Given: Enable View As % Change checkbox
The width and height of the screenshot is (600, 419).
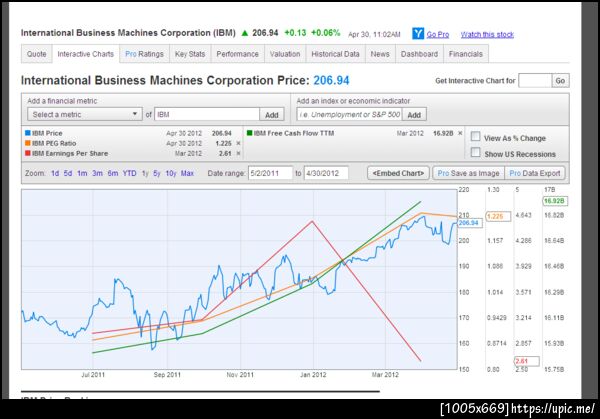Looking at the screenshot, I should (475, 137).
